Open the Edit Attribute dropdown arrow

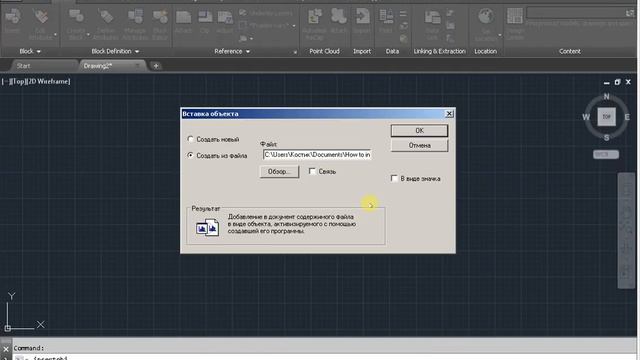pyautogui.click(x=55, y=35)
